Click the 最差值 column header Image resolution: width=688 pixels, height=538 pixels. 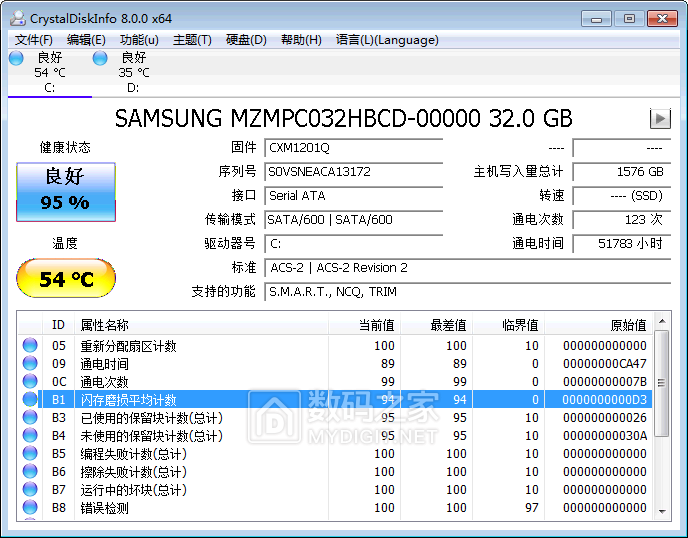click(x=436, y=325)
